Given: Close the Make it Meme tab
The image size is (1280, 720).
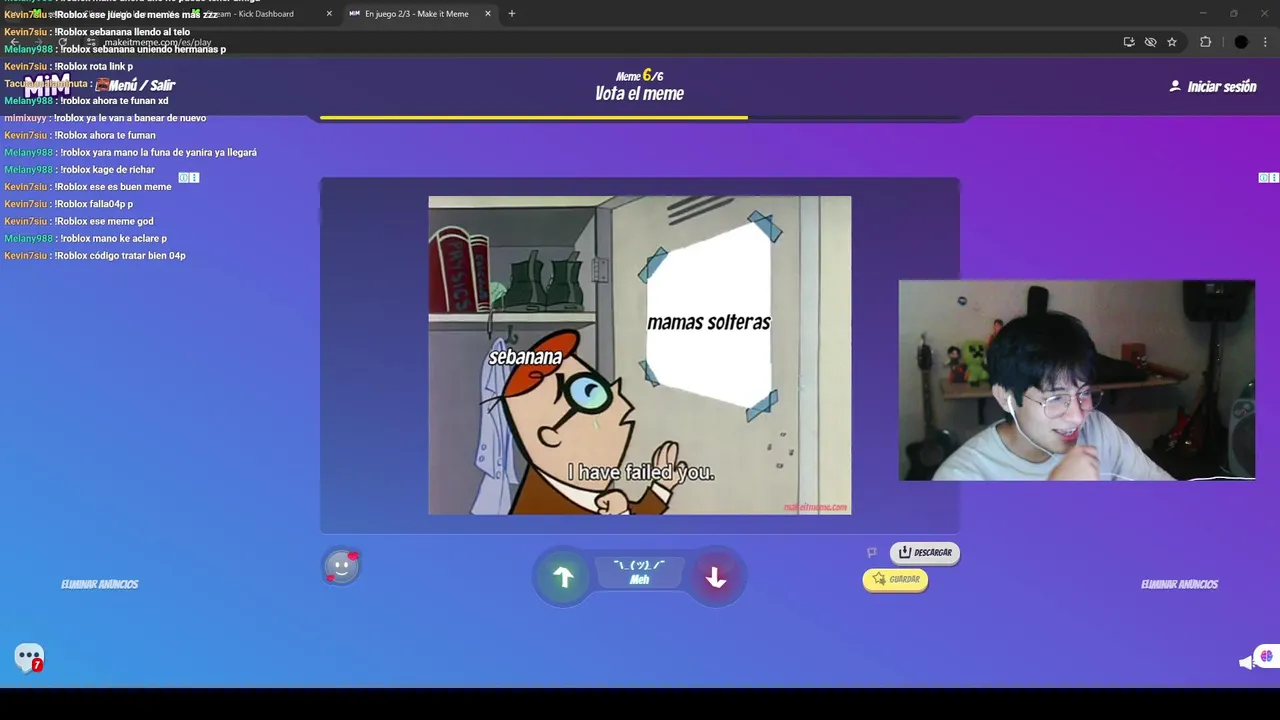Looking at the screenshot, I should [x=488, y=14].
